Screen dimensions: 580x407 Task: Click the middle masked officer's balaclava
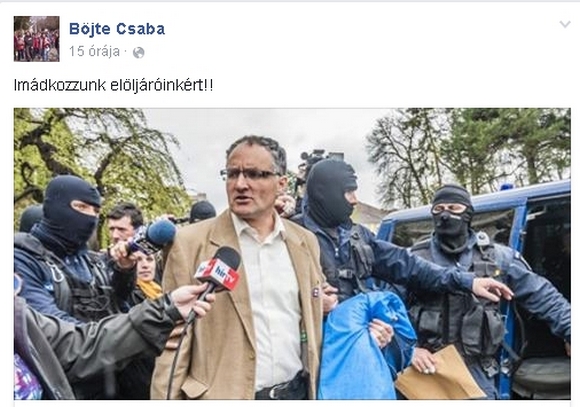[330, 192]
